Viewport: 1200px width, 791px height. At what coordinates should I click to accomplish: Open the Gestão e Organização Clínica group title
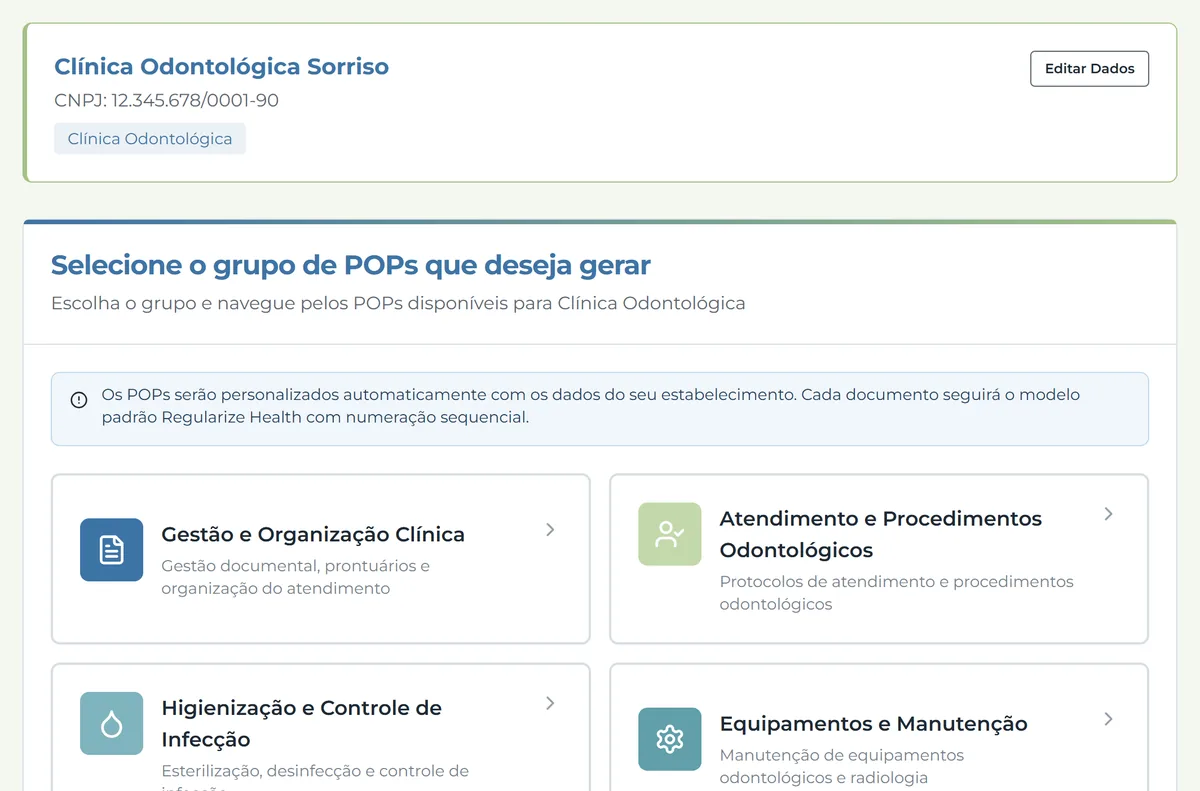click(313, 534)
